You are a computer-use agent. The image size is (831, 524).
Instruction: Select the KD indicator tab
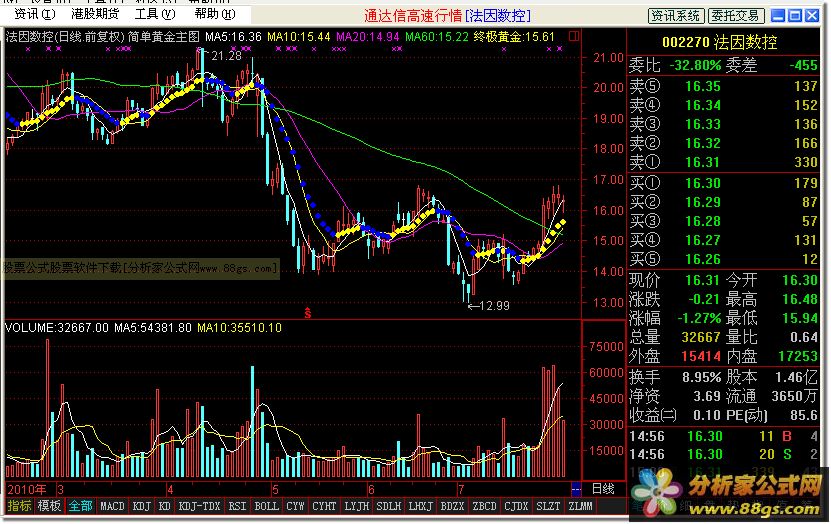coord(165,506)
